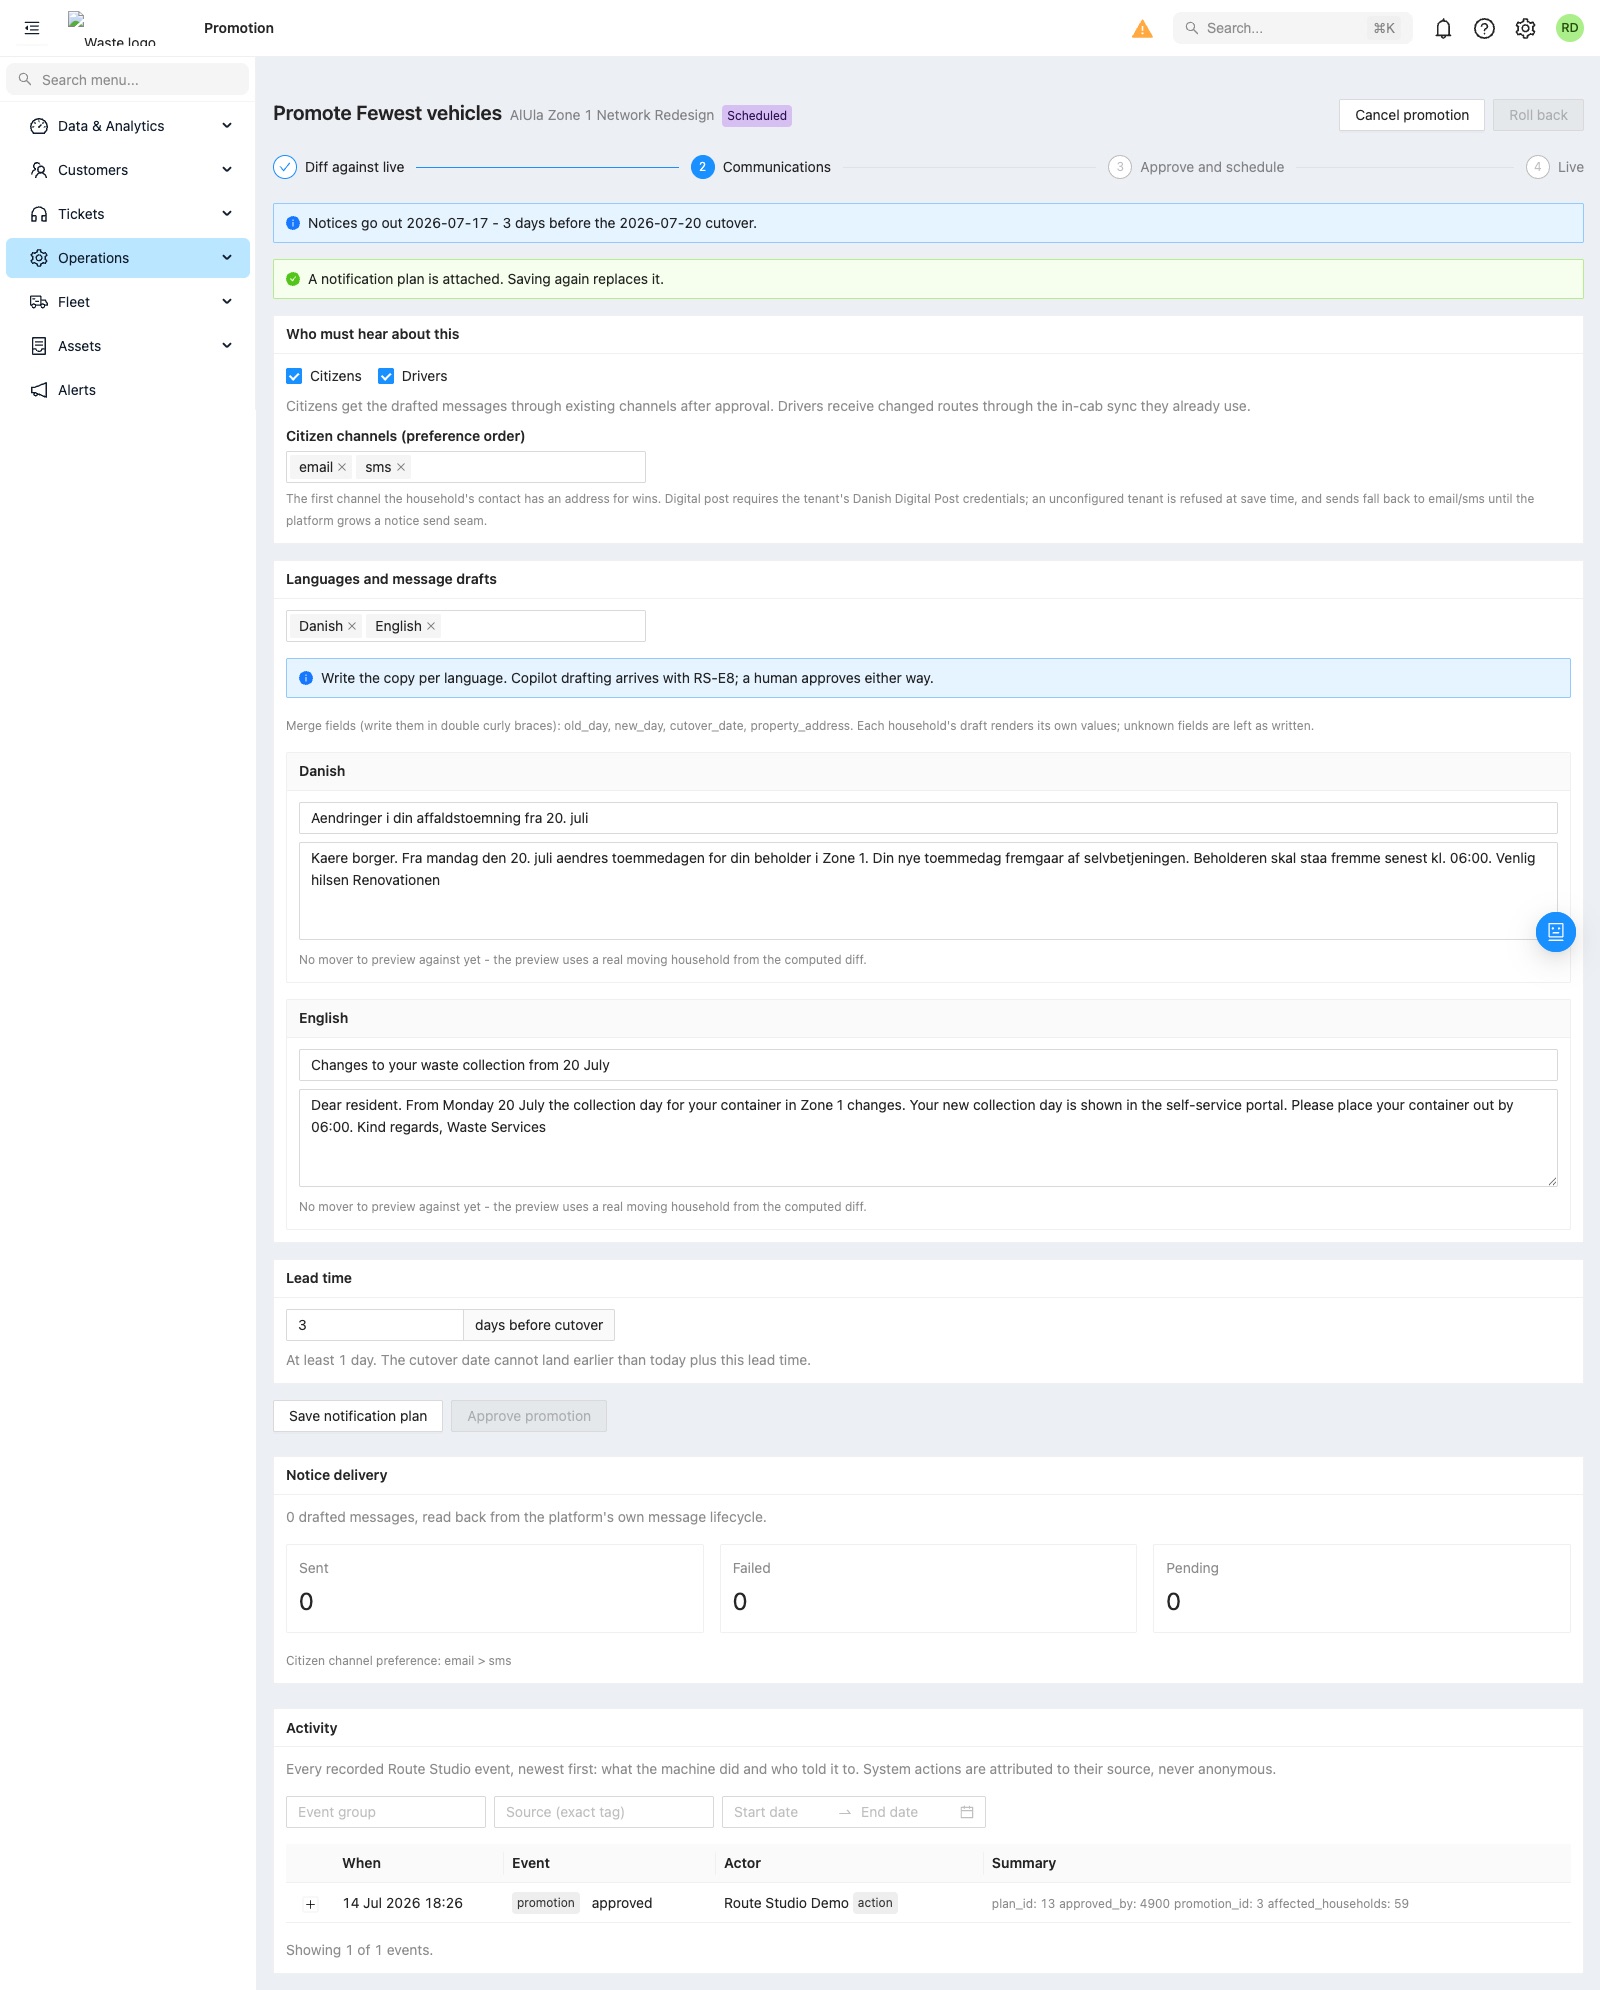Image resolution: width=1600 pixels, height=1990 pixels.
Task: Click the 'promotion' event tag
Action: pyautogui.click(x=546, y=1903)
